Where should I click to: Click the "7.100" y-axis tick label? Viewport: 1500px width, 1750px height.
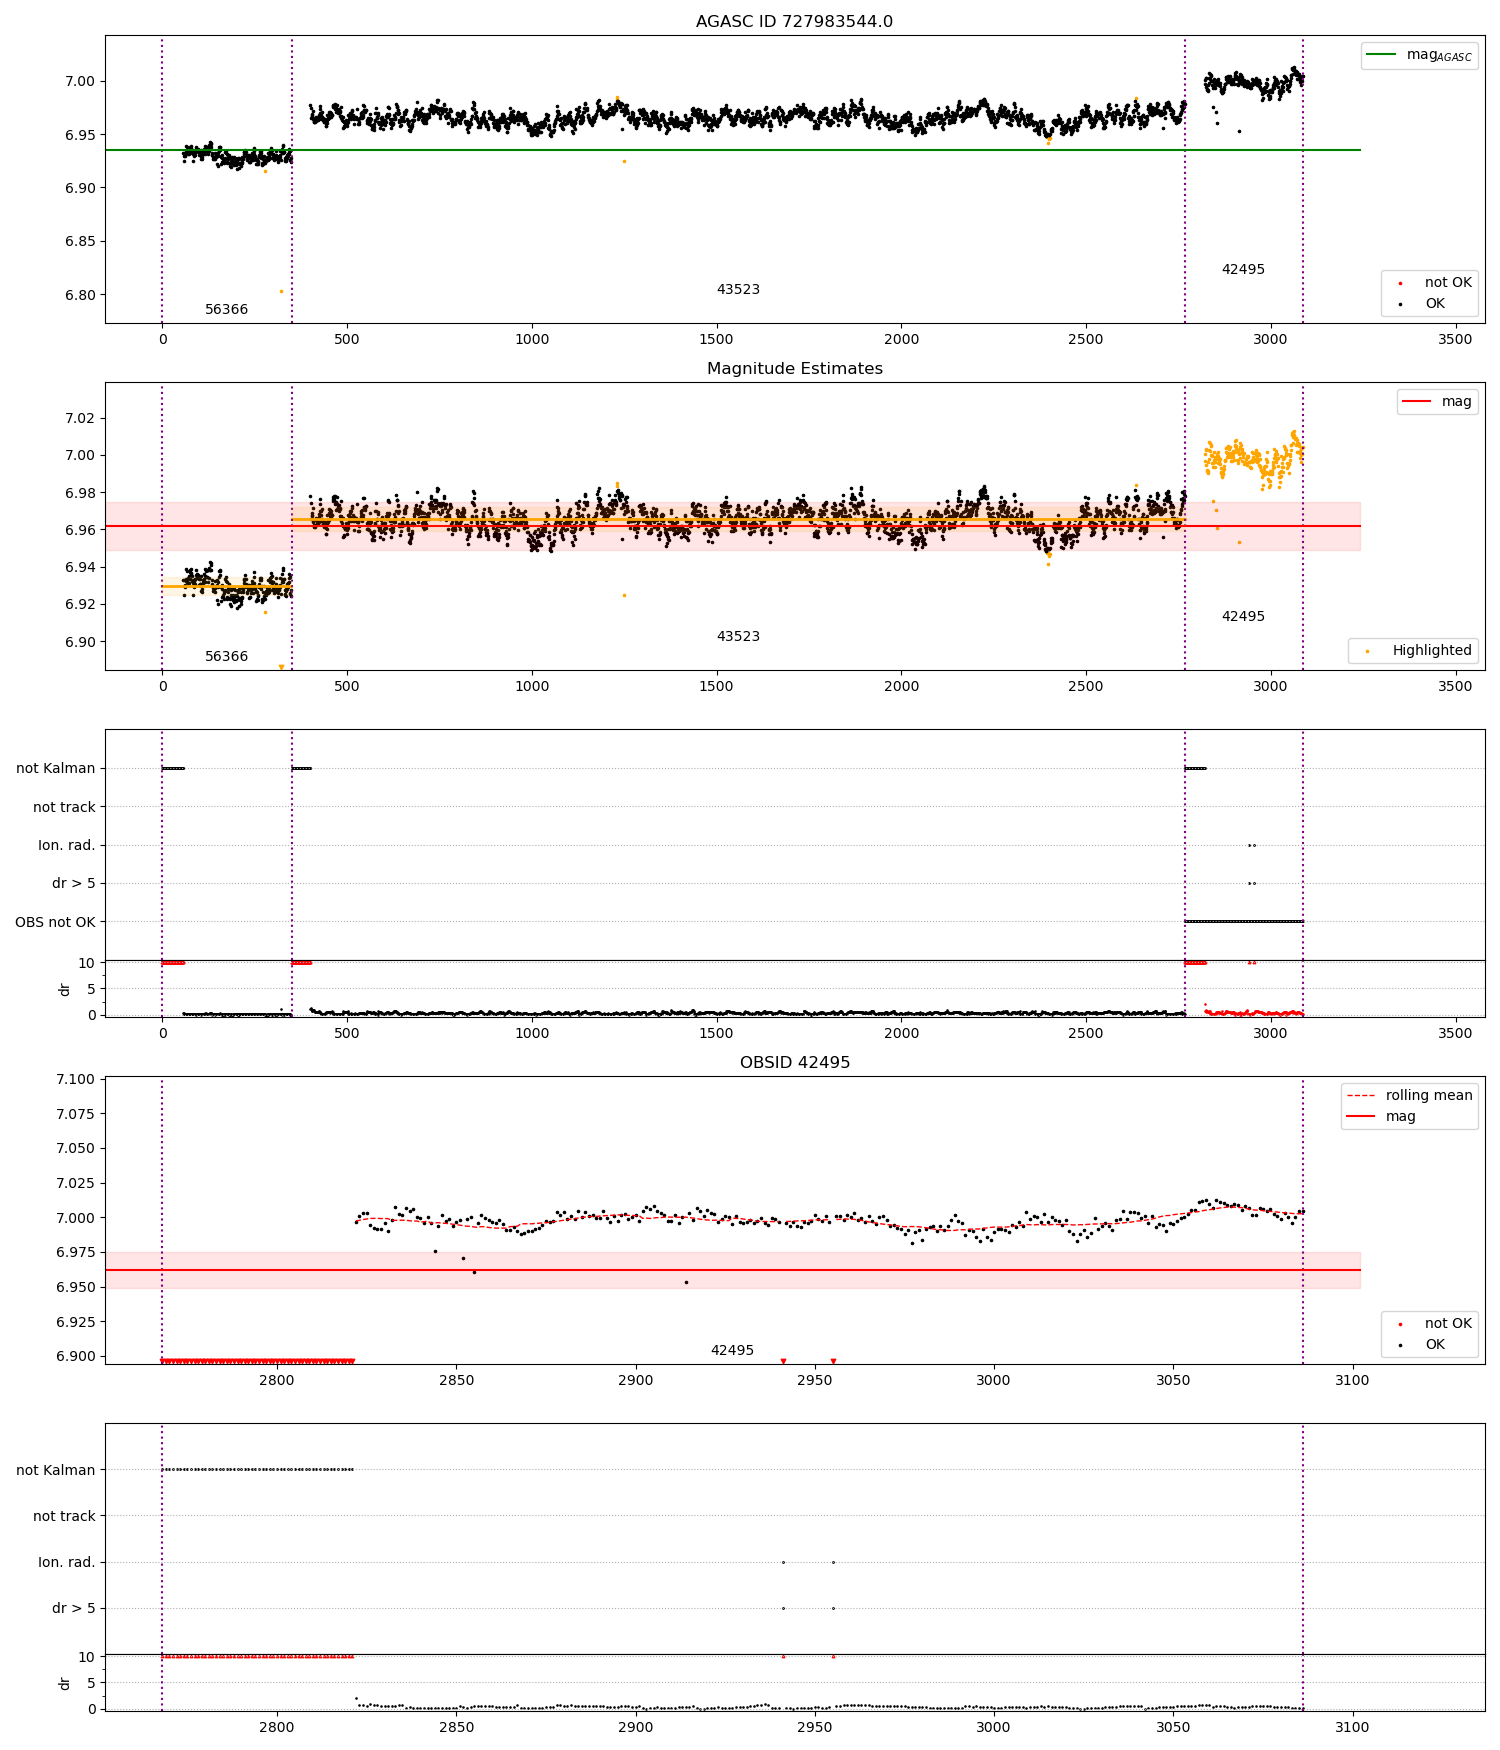point(75,1079)
